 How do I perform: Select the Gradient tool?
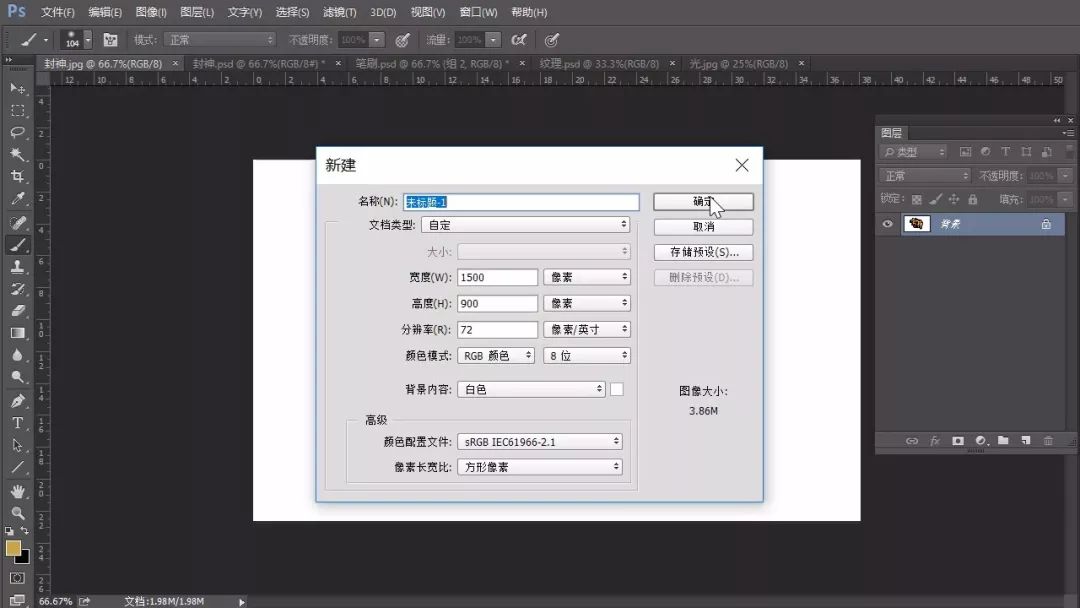tap(17, 333)
